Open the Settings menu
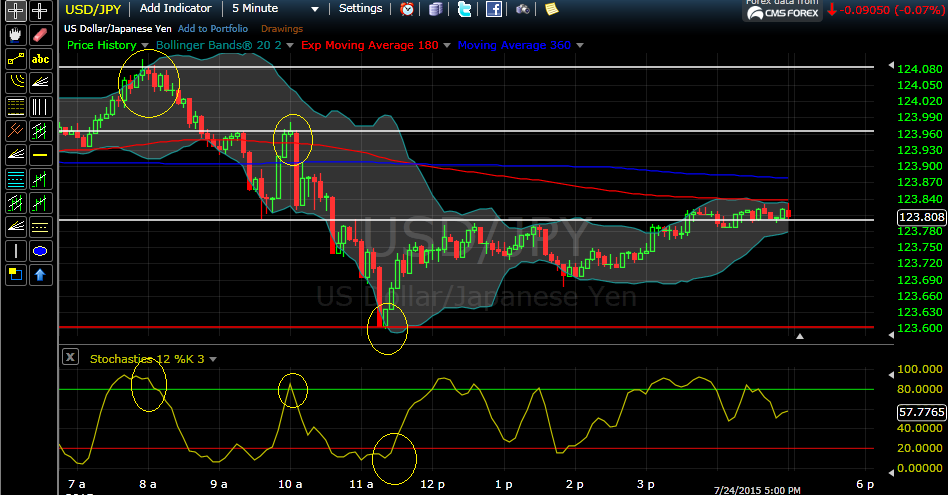The height and width of the screenshot is (495, 948). 360,8
